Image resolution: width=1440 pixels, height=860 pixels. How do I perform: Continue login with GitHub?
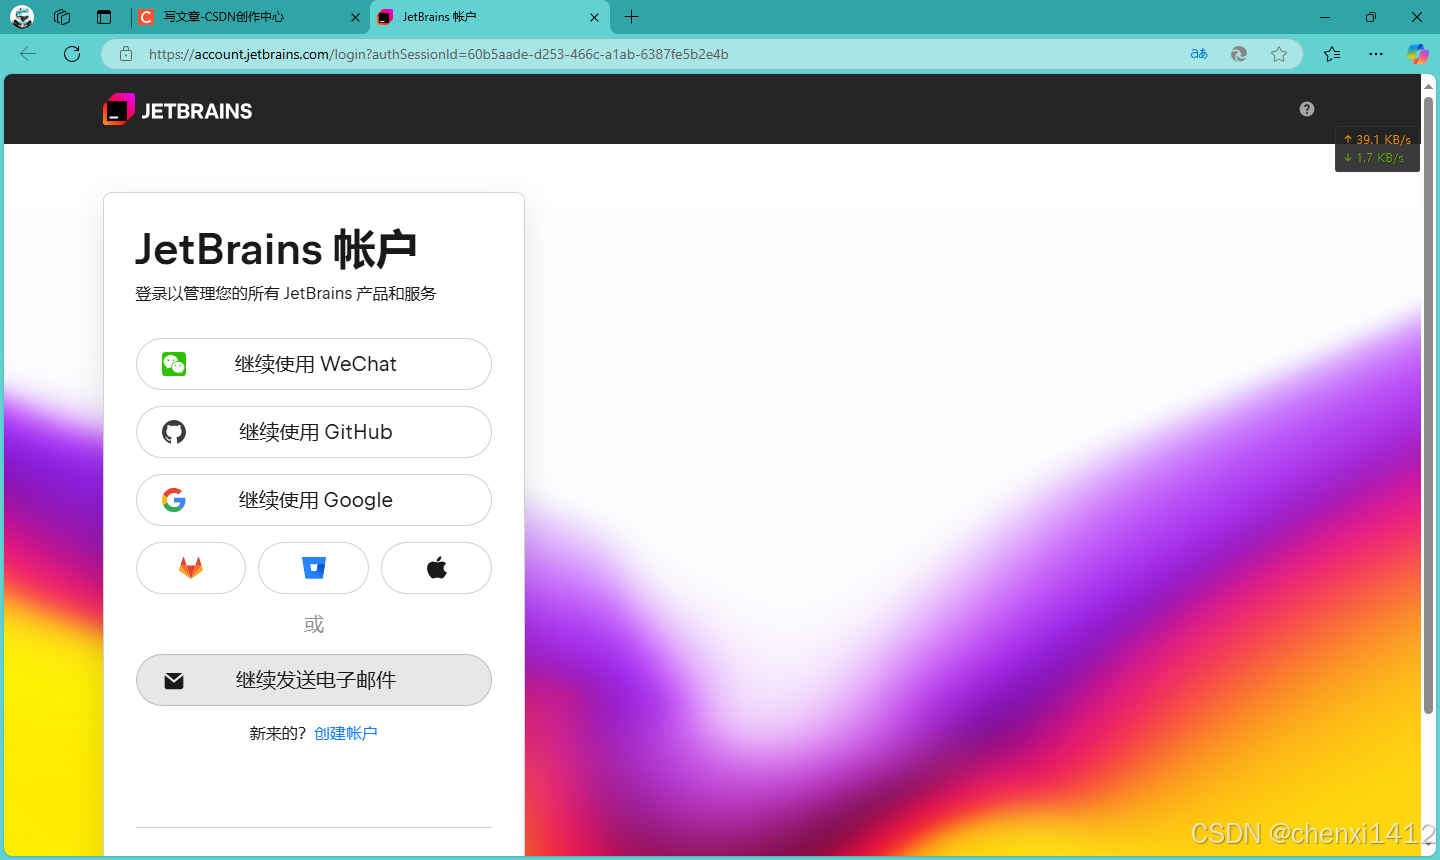pyautogui.click(x=314, y=432)
